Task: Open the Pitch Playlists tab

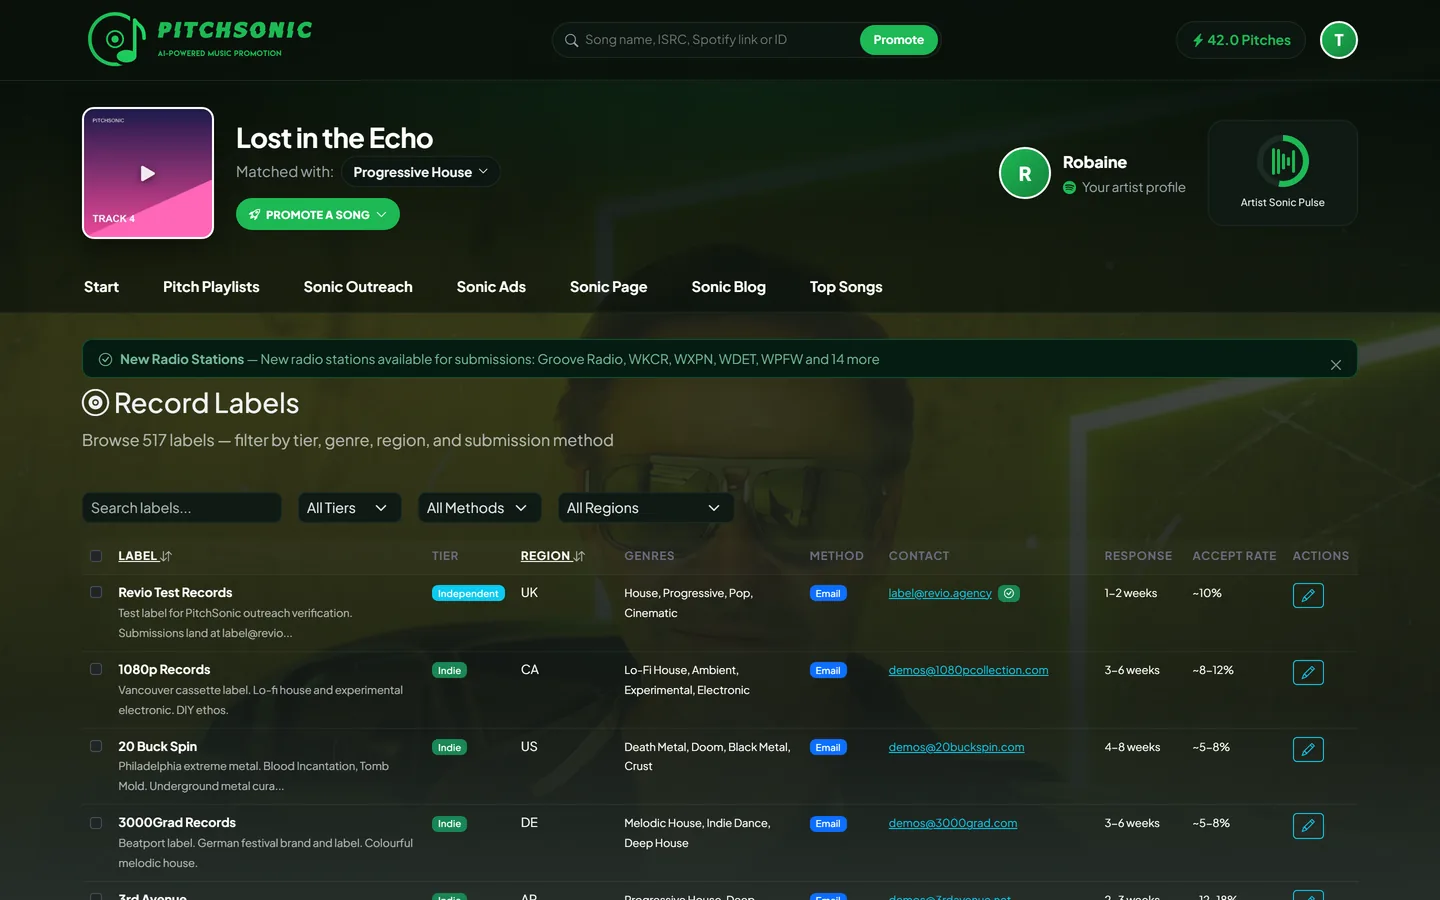Action: point(211,287)
